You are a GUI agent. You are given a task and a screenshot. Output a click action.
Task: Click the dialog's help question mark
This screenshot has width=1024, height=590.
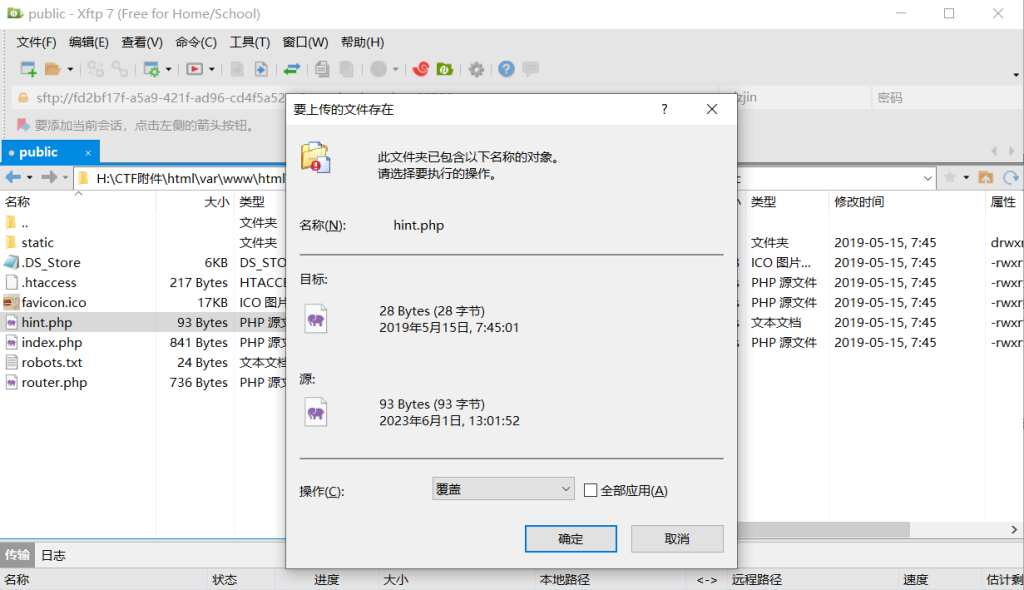click(664, 109)
